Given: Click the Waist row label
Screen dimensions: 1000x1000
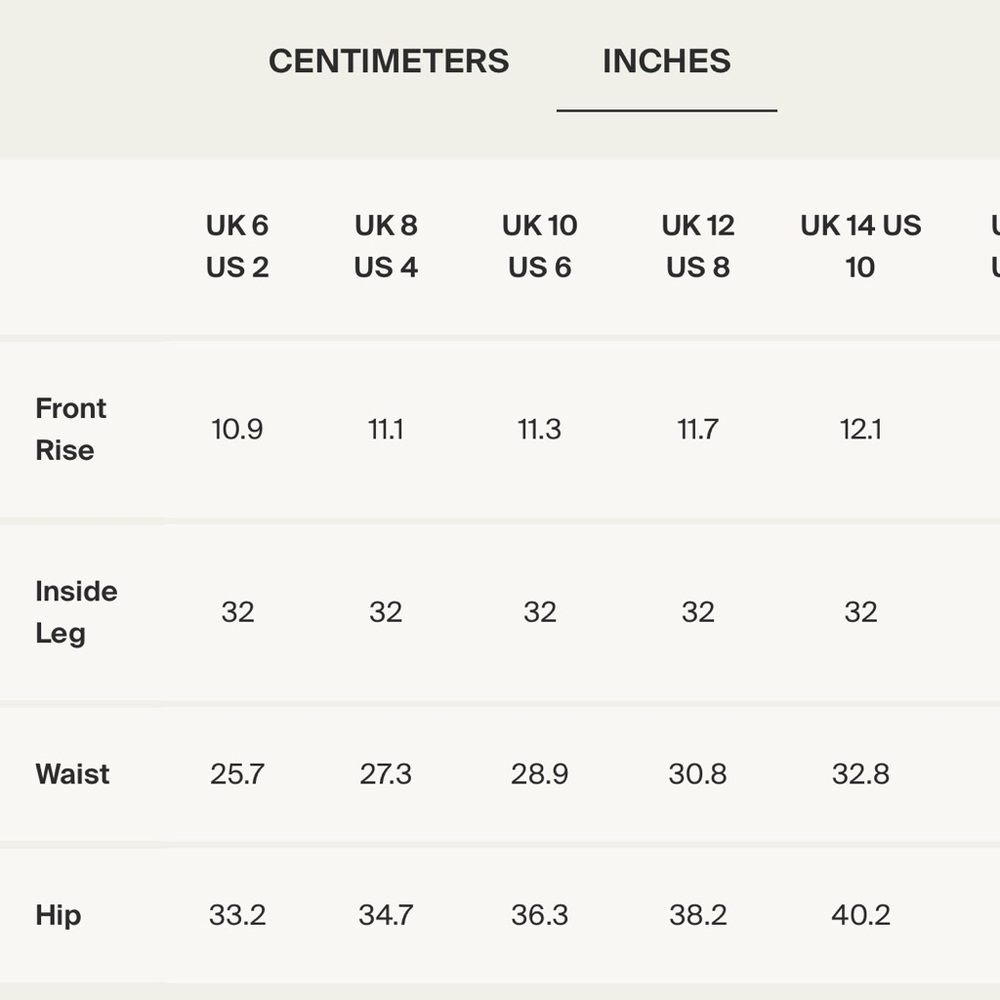Looking at the screenshot, I should (x=72, y=774).
